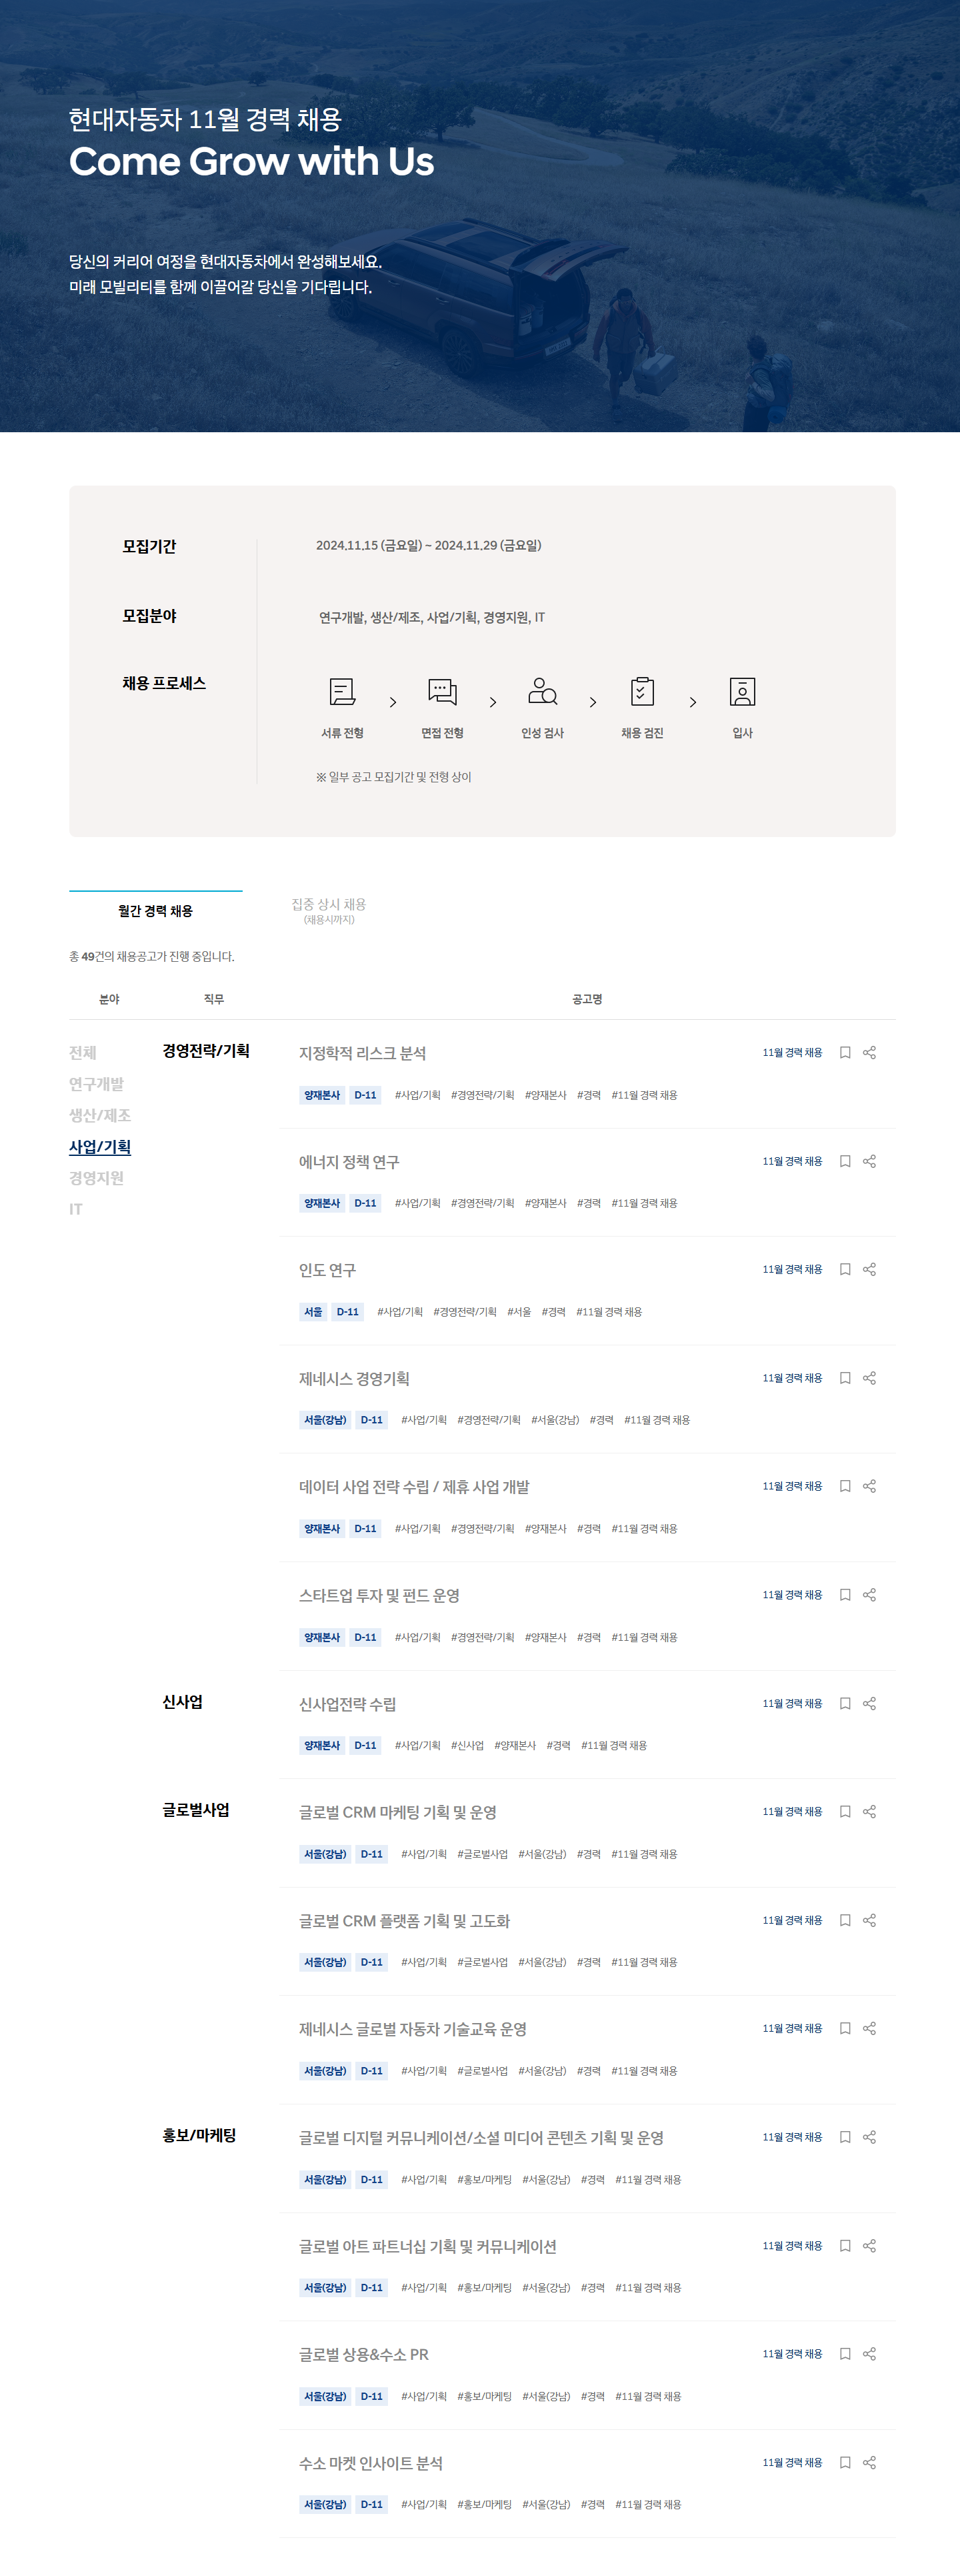This screenshot has width=960, height=2576.
Task: Open 스타트업 투자 및 펀드 운영 posting
Action: click(x=379, y=1596)
